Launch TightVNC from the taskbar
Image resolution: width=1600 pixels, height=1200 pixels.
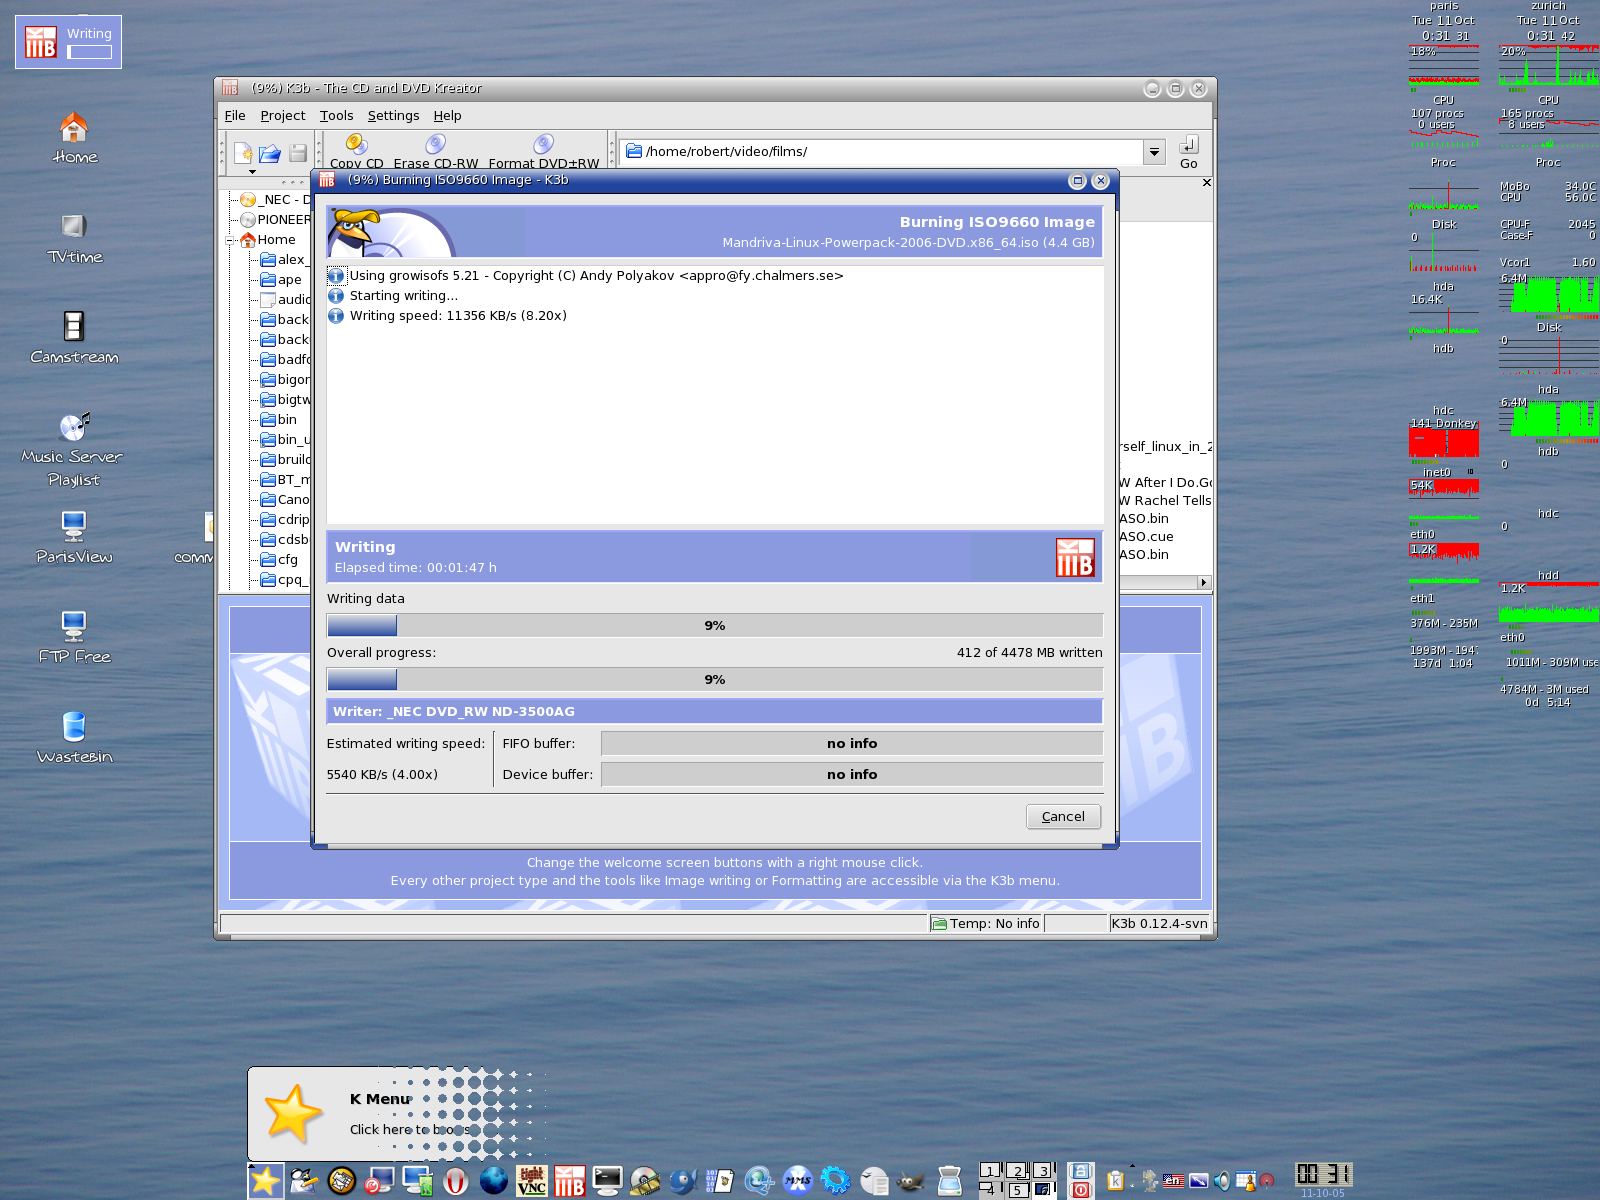point(532,1182)
